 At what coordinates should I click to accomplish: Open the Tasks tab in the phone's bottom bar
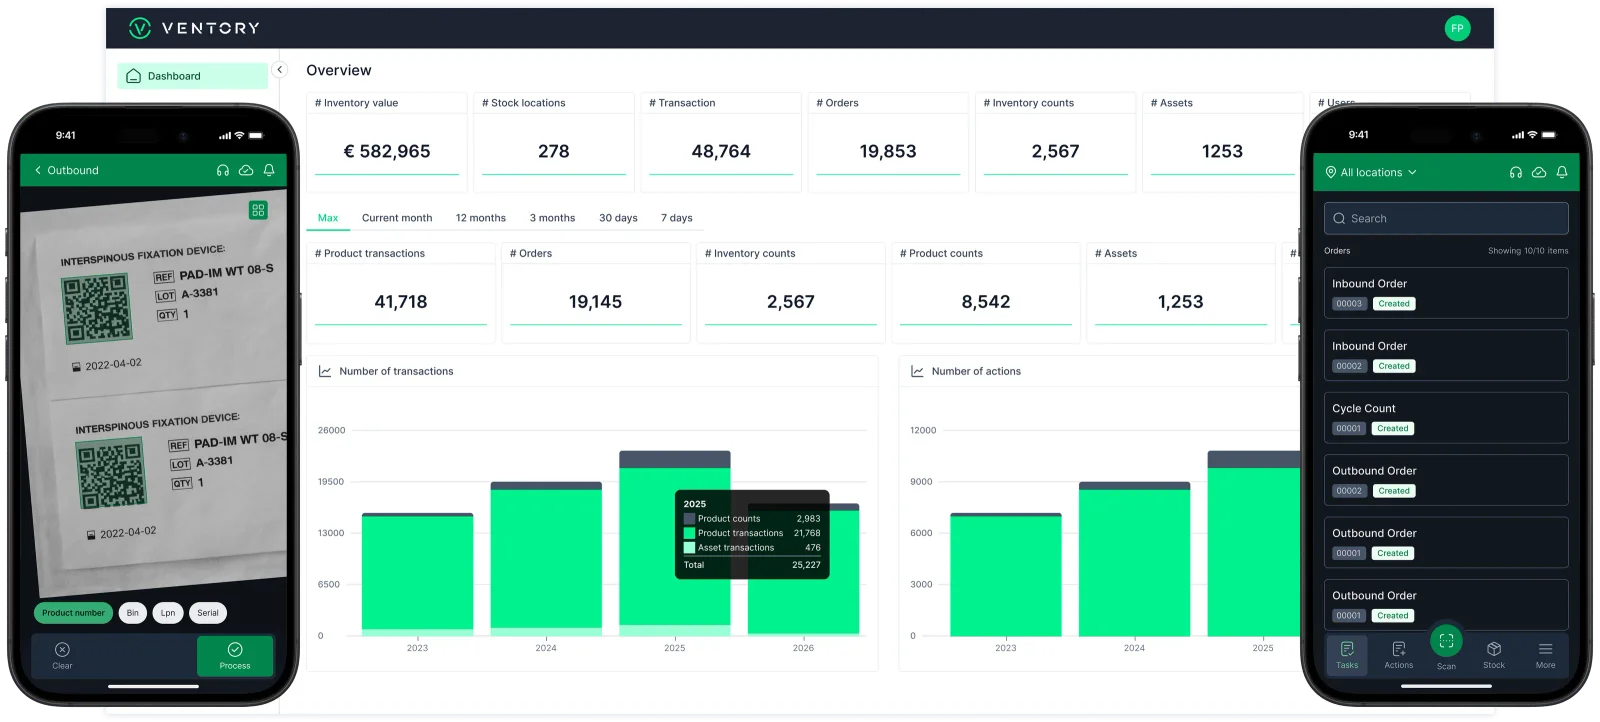1347,655
